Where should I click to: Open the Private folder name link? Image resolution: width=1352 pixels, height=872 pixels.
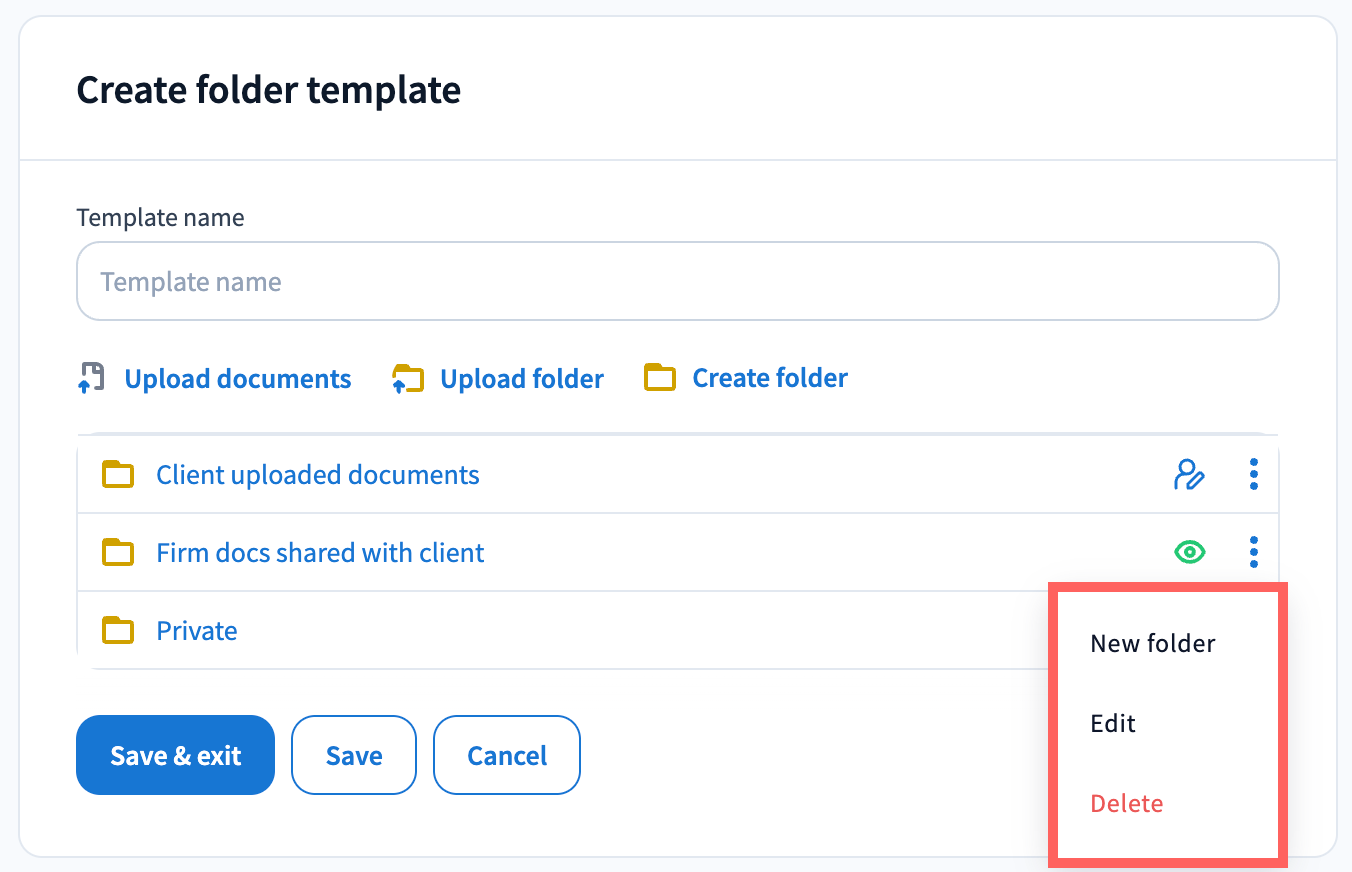point(197,631)
